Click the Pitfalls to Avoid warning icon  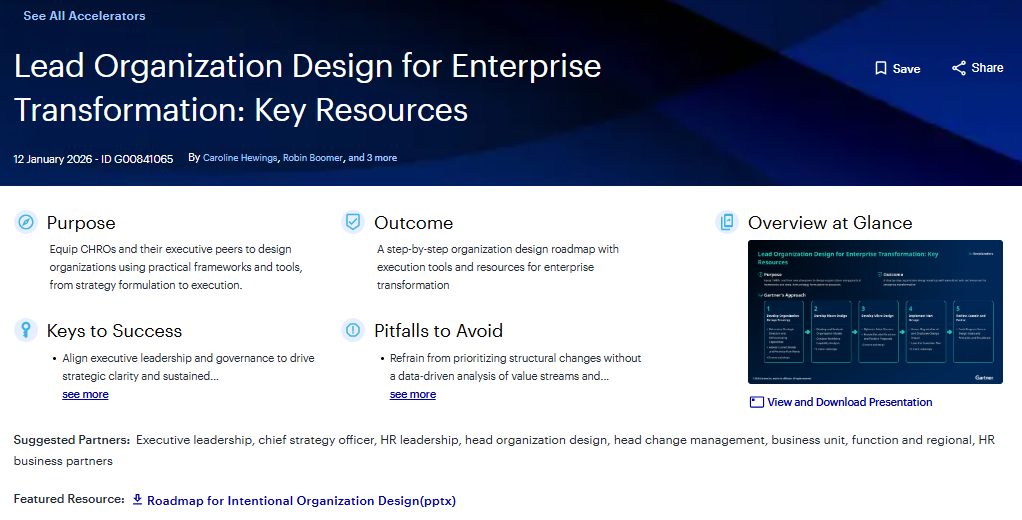pos(352,330)
